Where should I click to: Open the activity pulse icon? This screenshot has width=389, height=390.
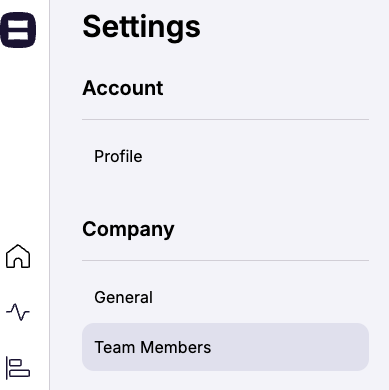pyautogui.click(x=18, y=312)
